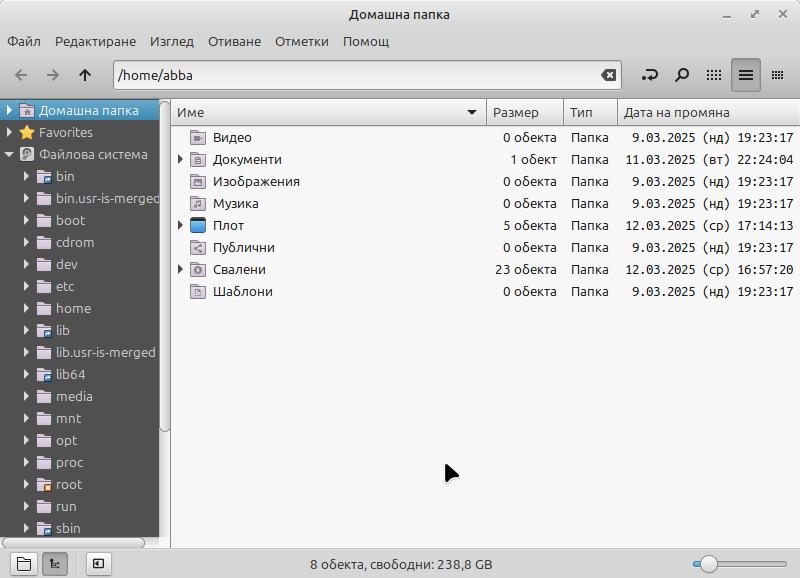Open the Отметки menu
The width and height of the screenshot is (800, 578).
tap(302, 41)
